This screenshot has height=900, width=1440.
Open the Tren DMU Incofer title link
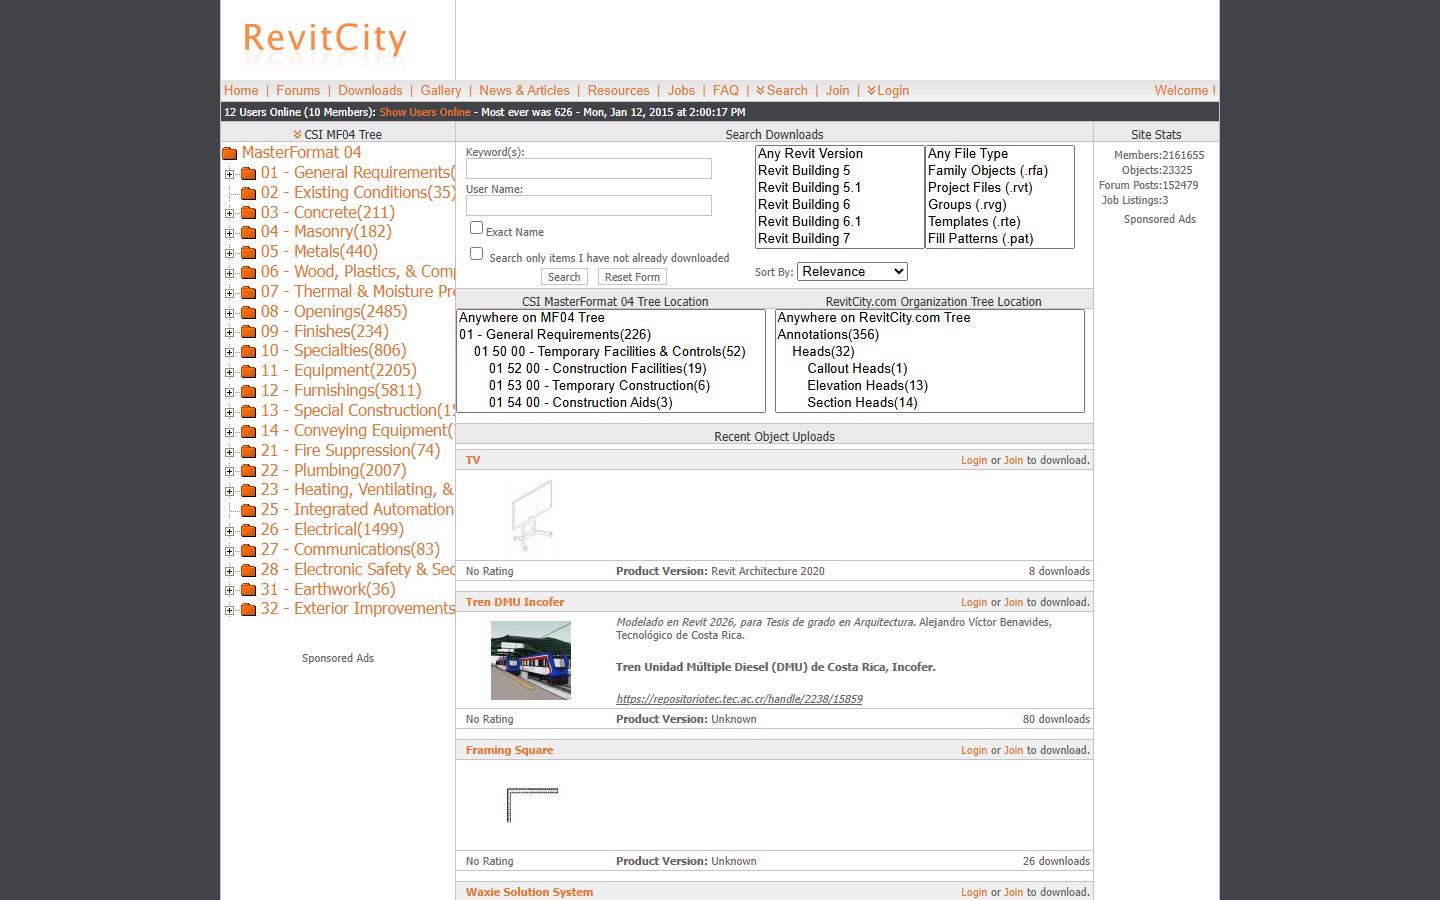coord(515,602)
